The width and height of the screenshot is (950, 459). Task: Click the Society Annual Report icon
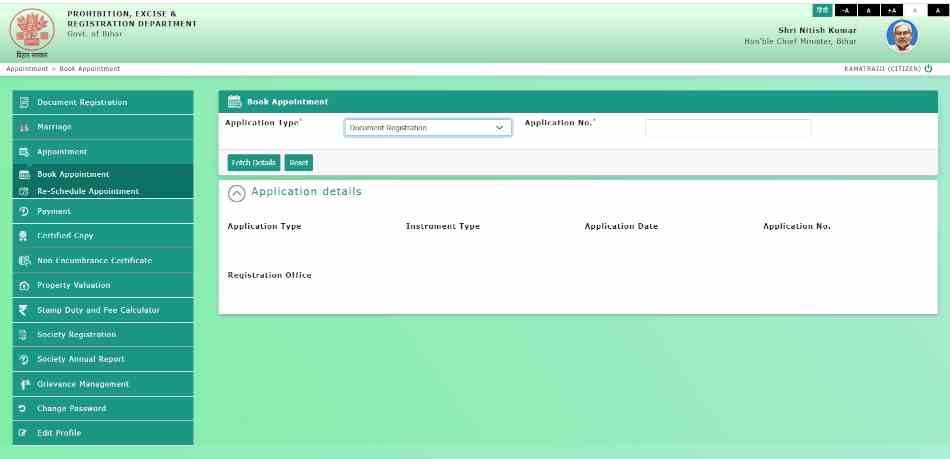[24, 359]
